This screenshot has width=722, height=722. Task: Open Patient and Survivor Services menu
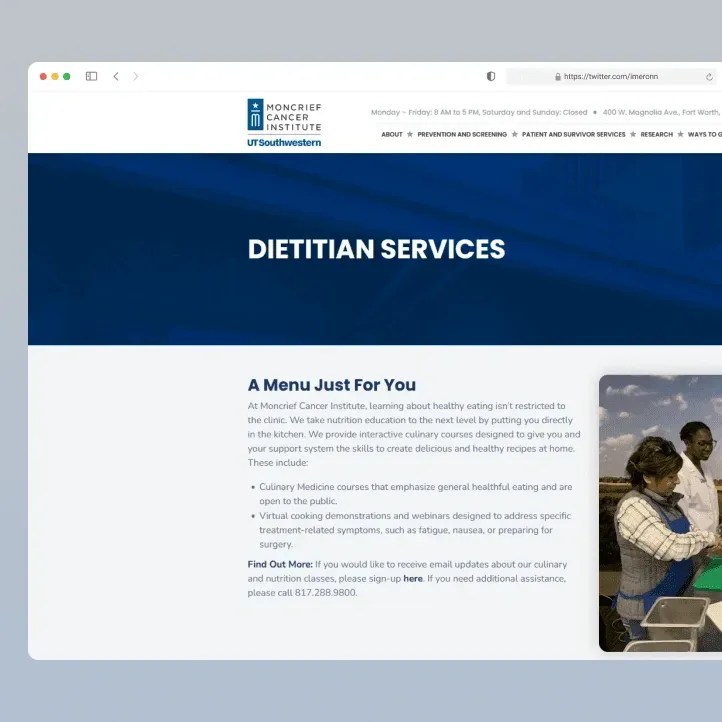(x=573, y=134)
